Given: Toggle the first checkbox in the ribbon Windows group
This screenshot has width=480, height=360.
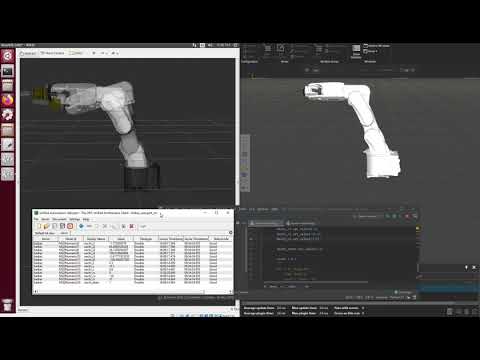Looking at the screenshot, I should click(366, 46).
